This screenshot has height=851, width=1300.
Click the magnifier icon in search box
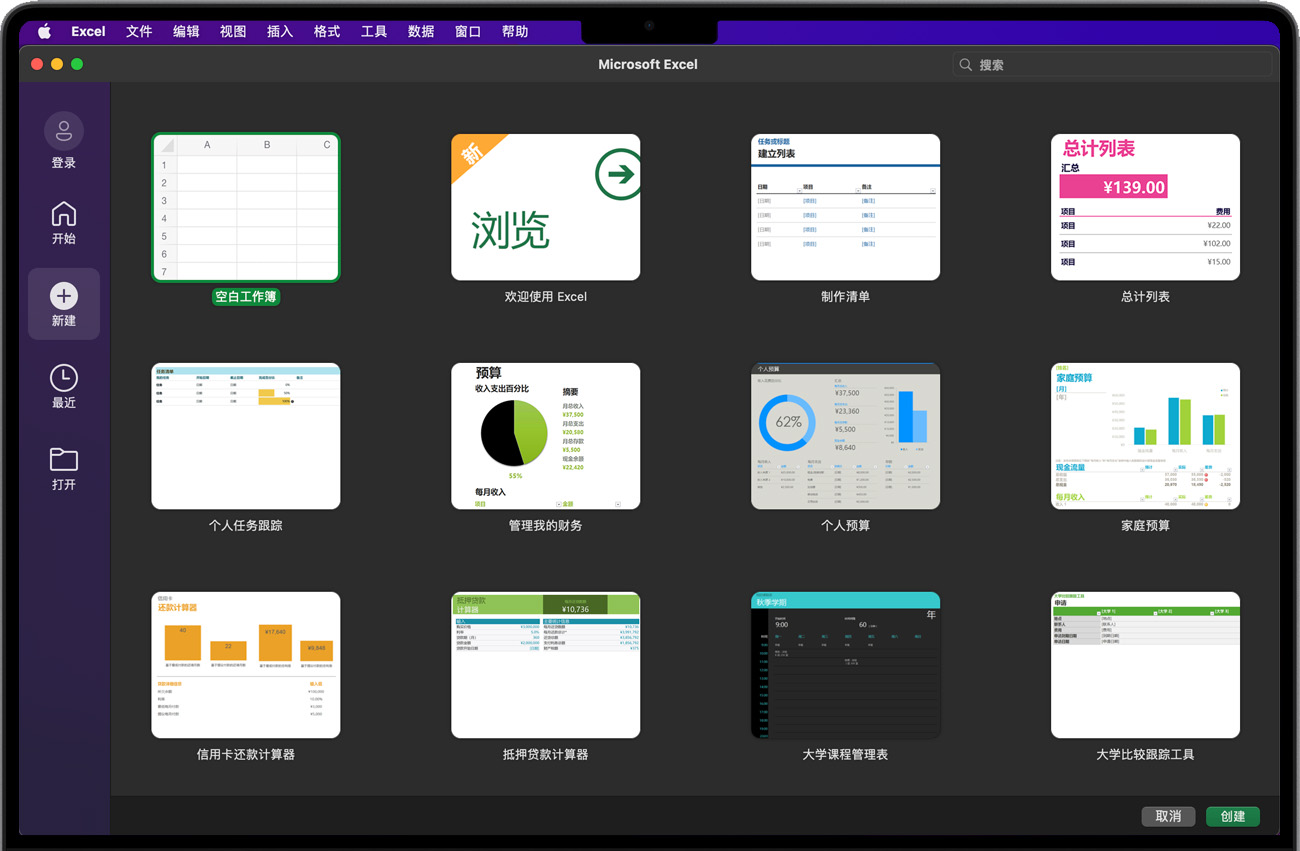(966, 65)
